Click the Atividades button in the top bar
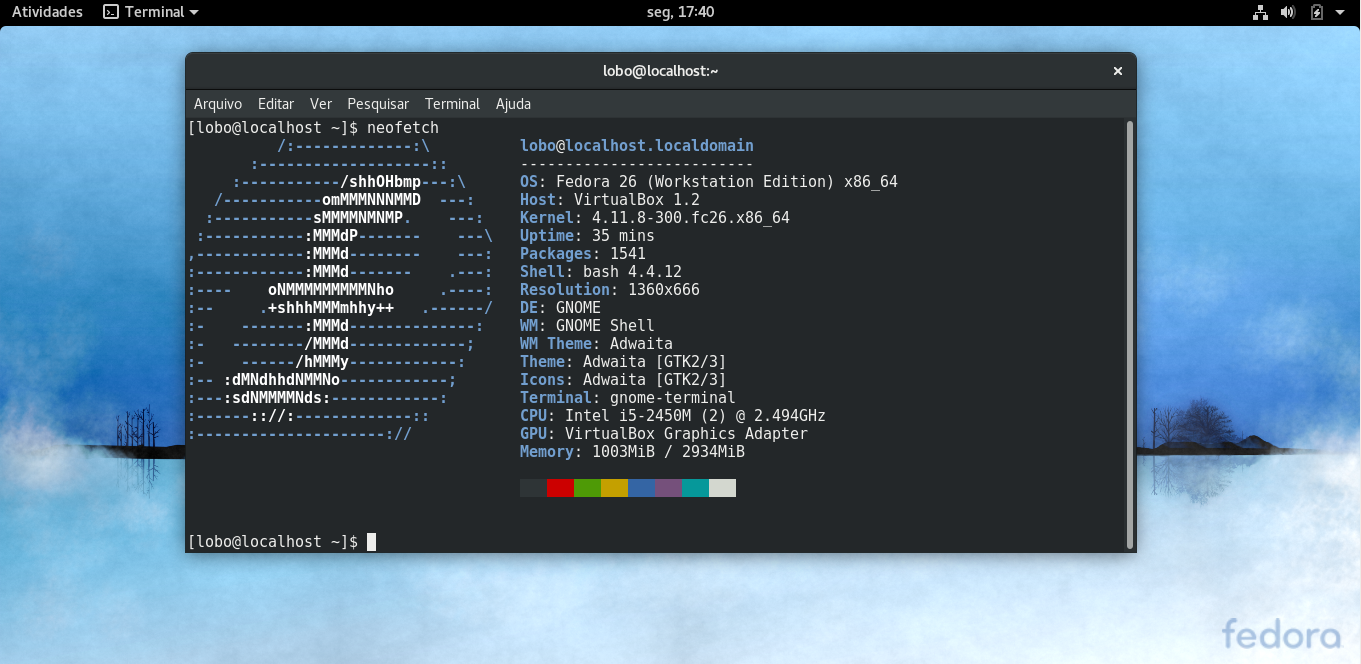This screenshot has width=1361, height=664. pyautogui.click(x=47, y=12)
